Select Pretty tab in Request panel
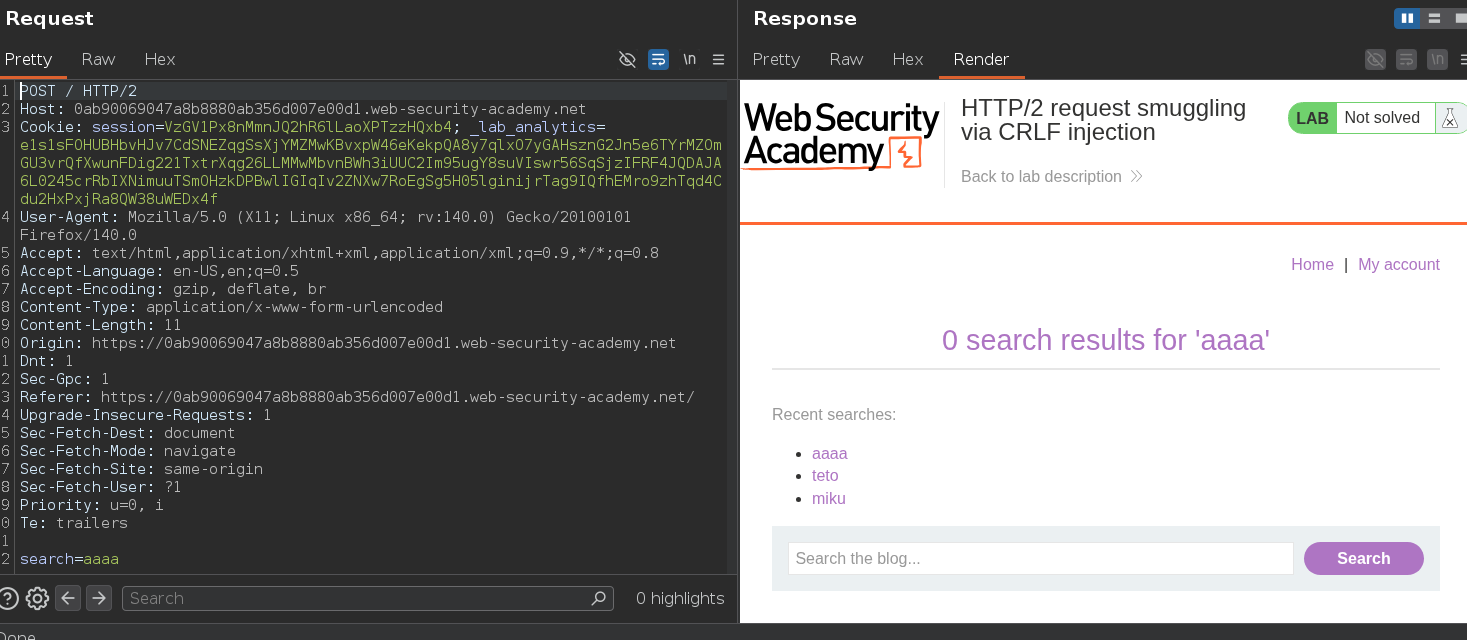Image resolution: width=1467 pixels, height=640 pixels. (28, 59)
